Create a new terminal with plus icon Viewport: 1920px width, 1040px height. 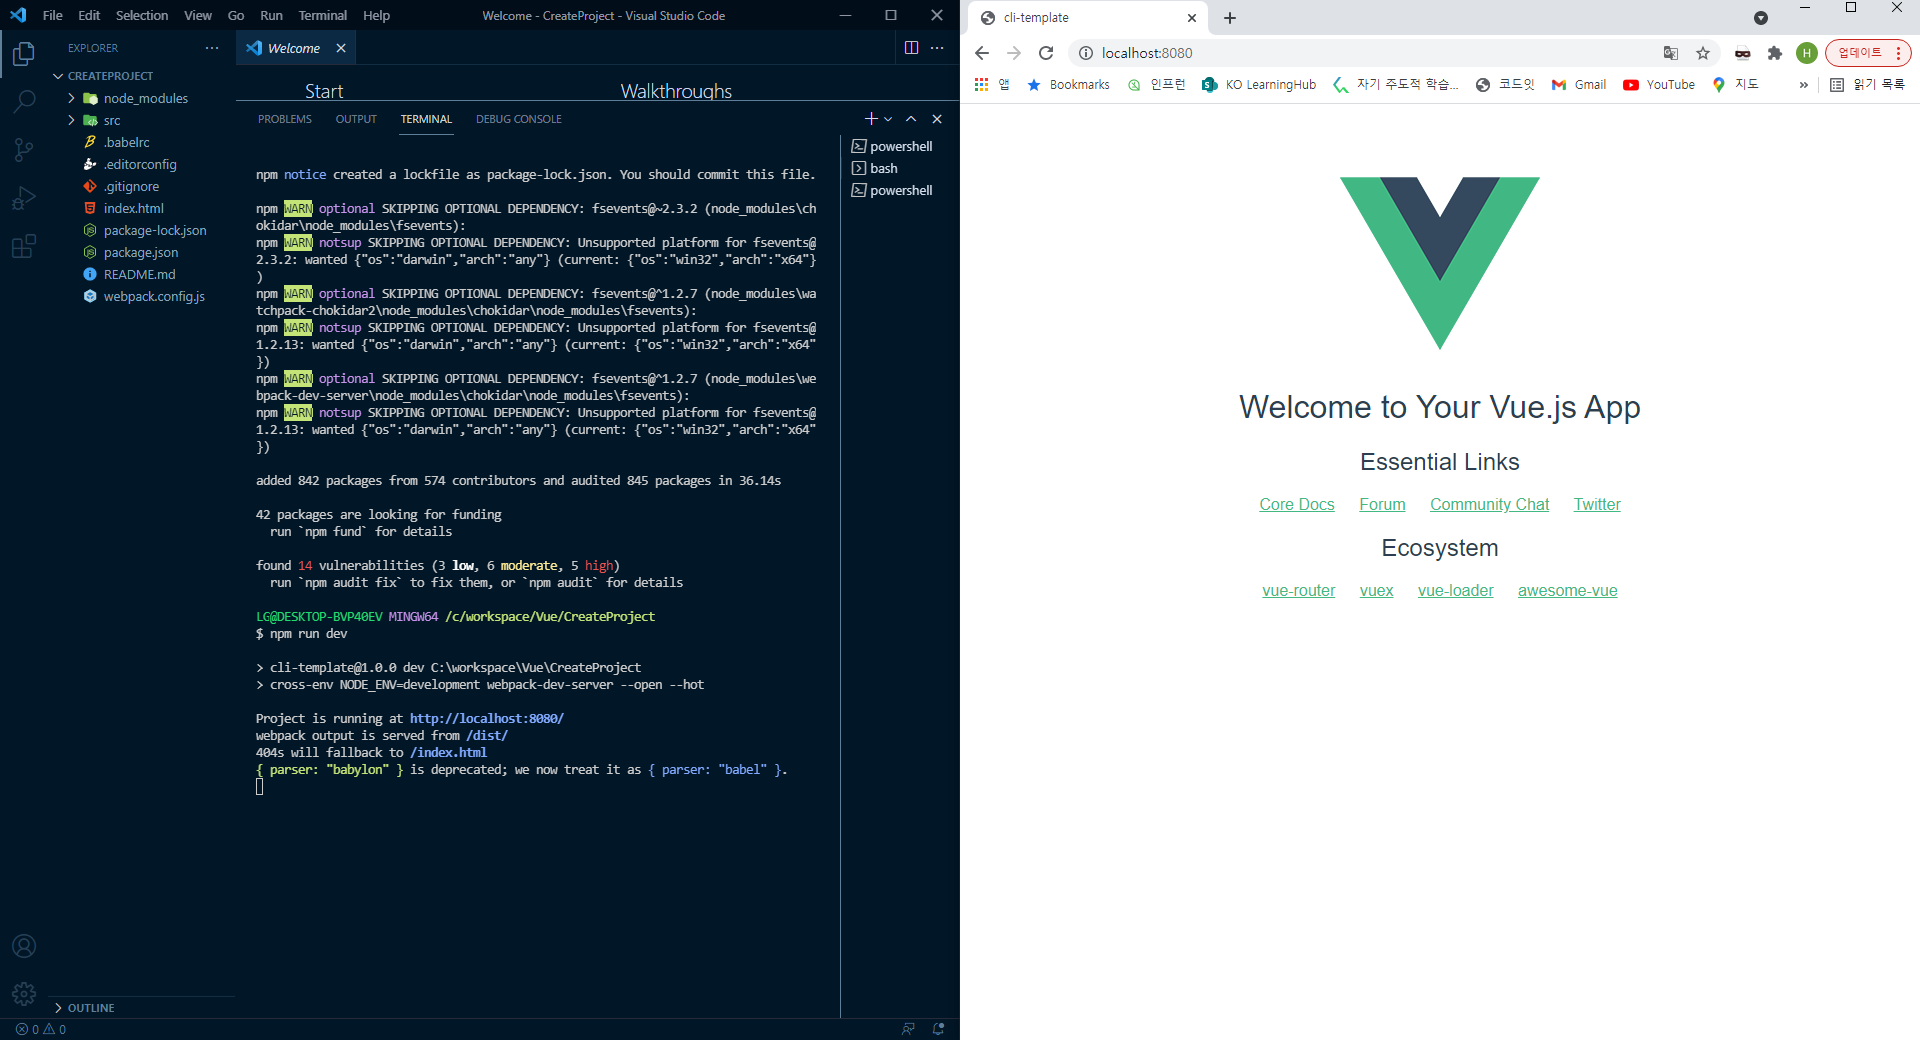pyautogui.click(x=870, y=119)
